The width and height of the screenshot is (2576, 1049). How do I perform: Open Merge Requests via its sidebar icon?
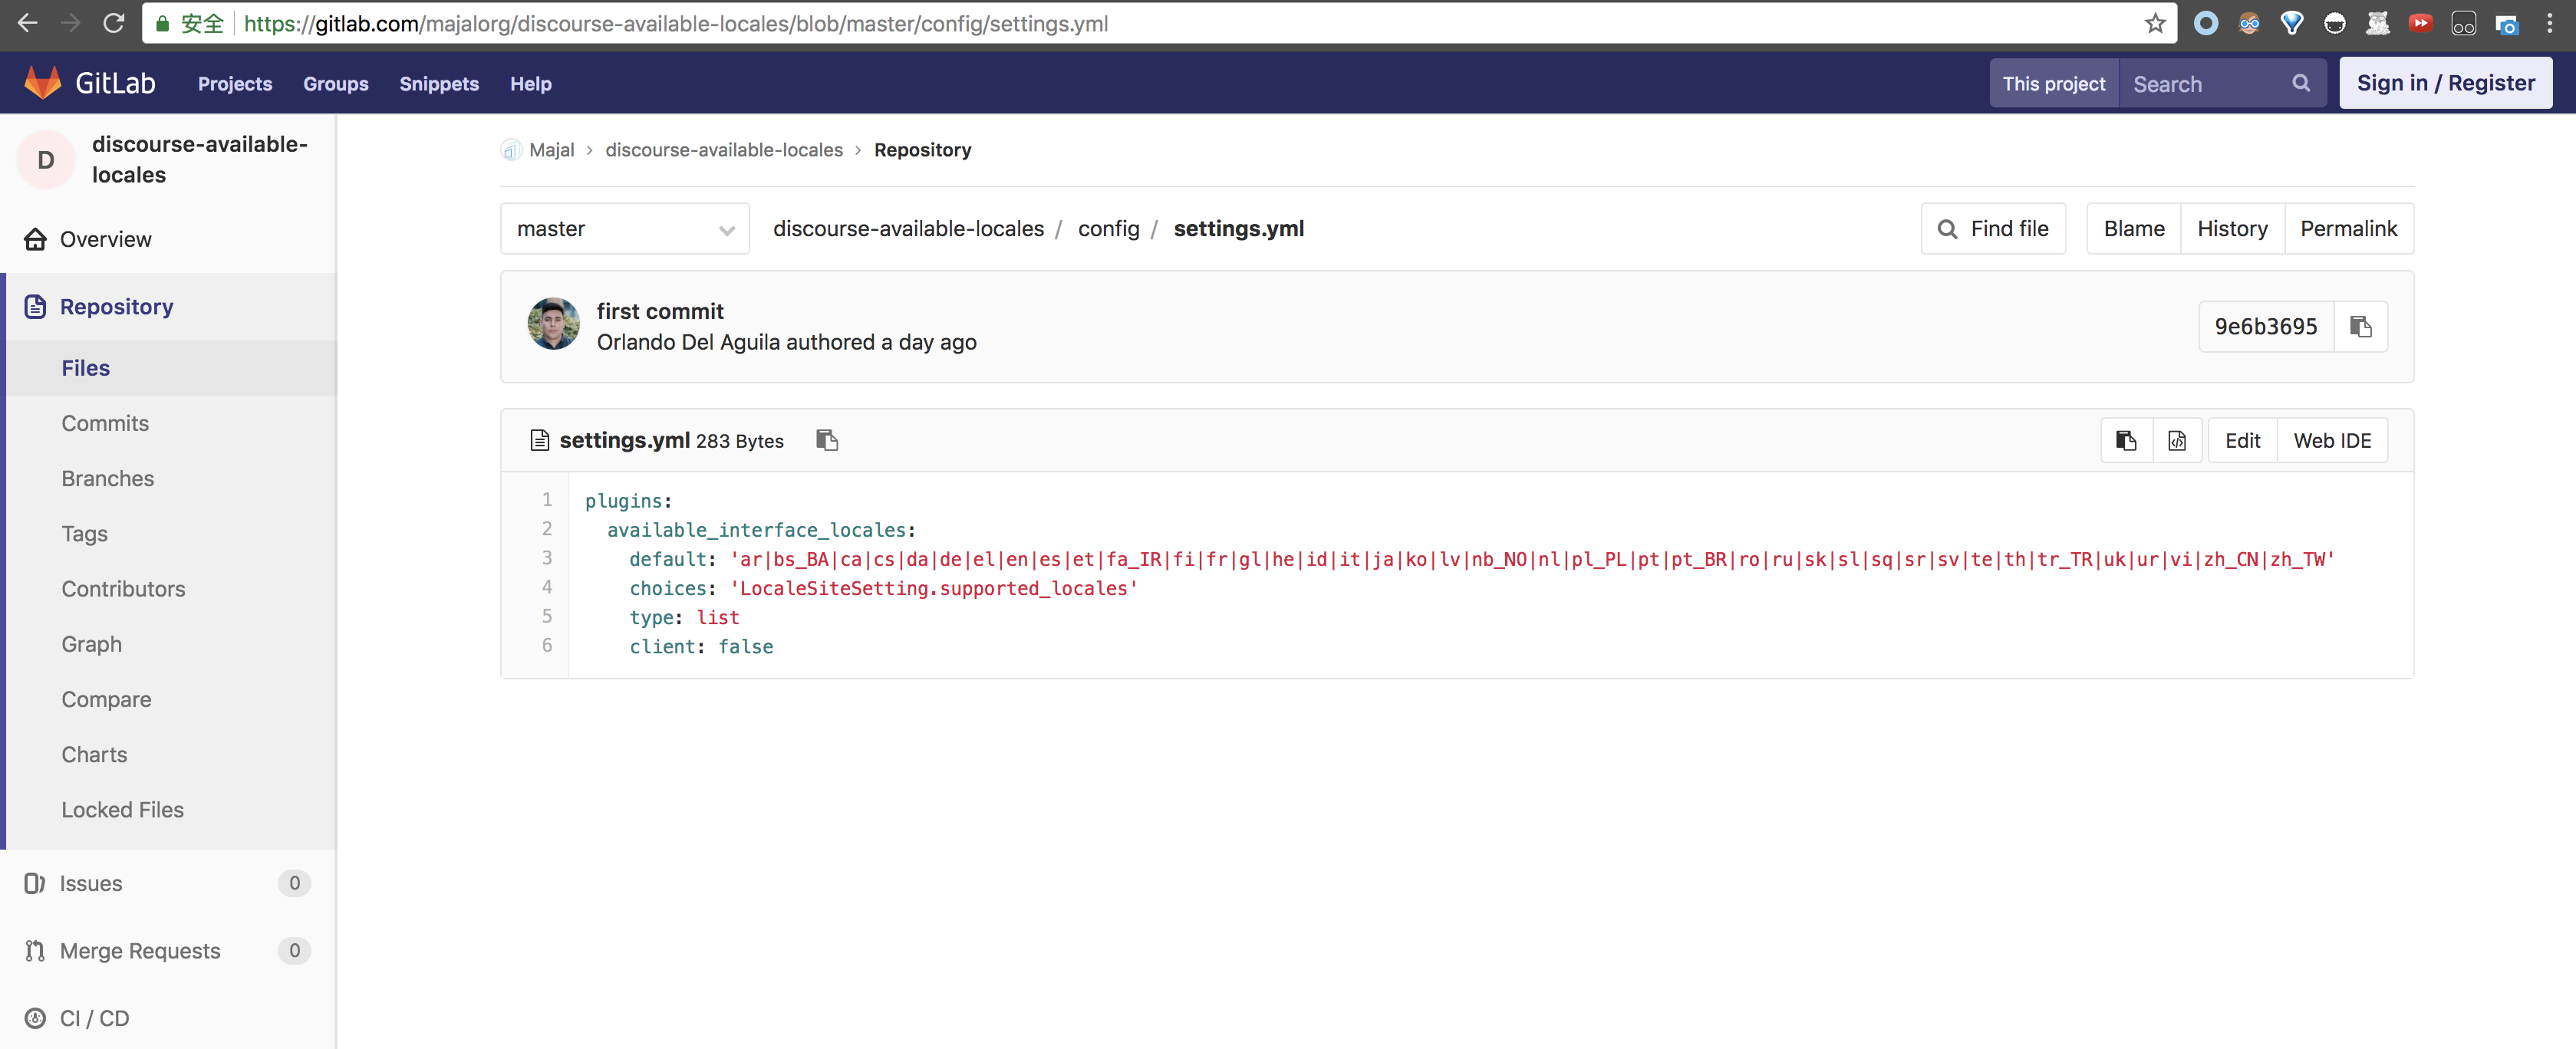[x=35, y=950]
